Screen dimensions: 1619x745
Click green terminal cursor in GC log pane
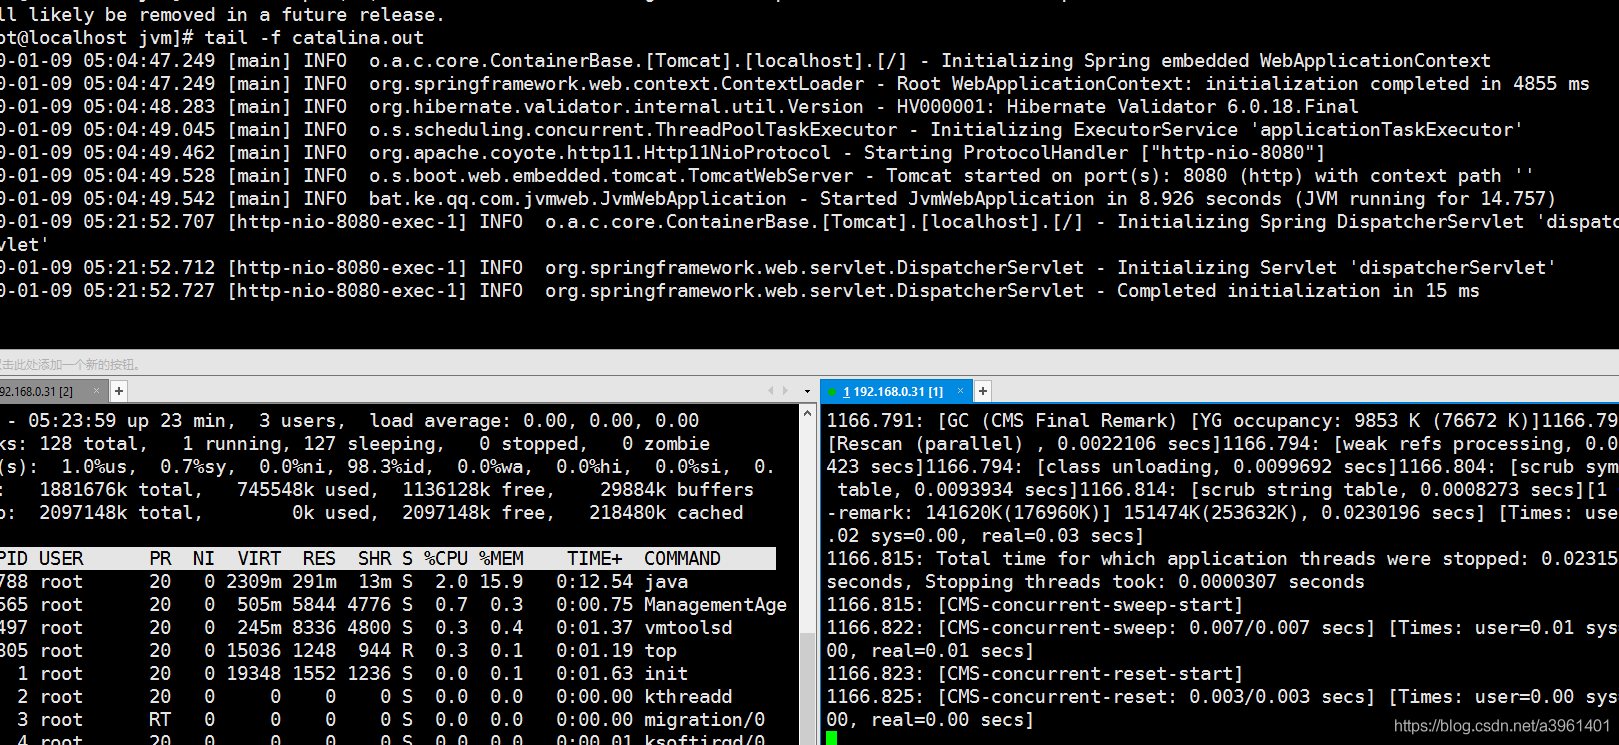coord(832,738)
